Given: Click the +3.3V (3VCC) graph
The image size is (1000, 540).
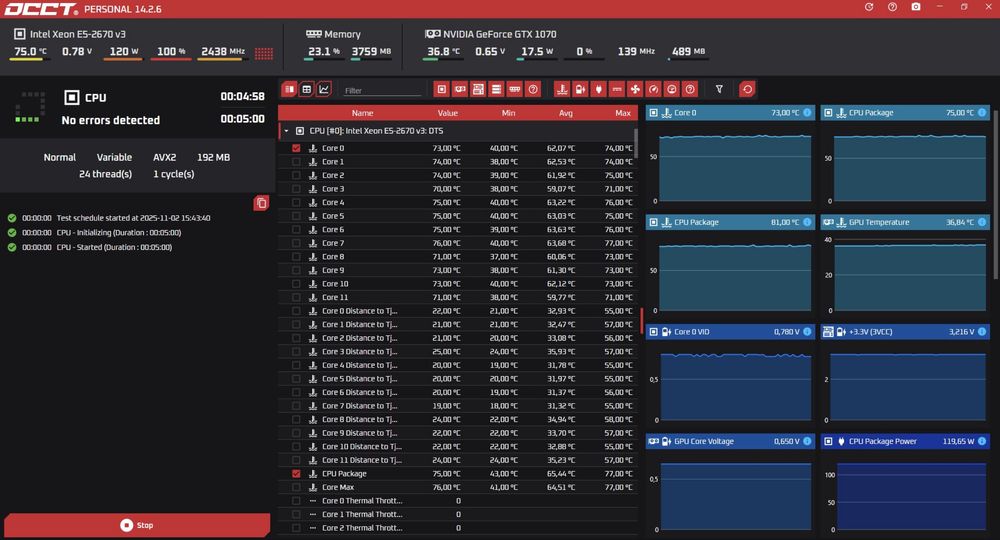Looking at the screenshot, I should 908,386.
